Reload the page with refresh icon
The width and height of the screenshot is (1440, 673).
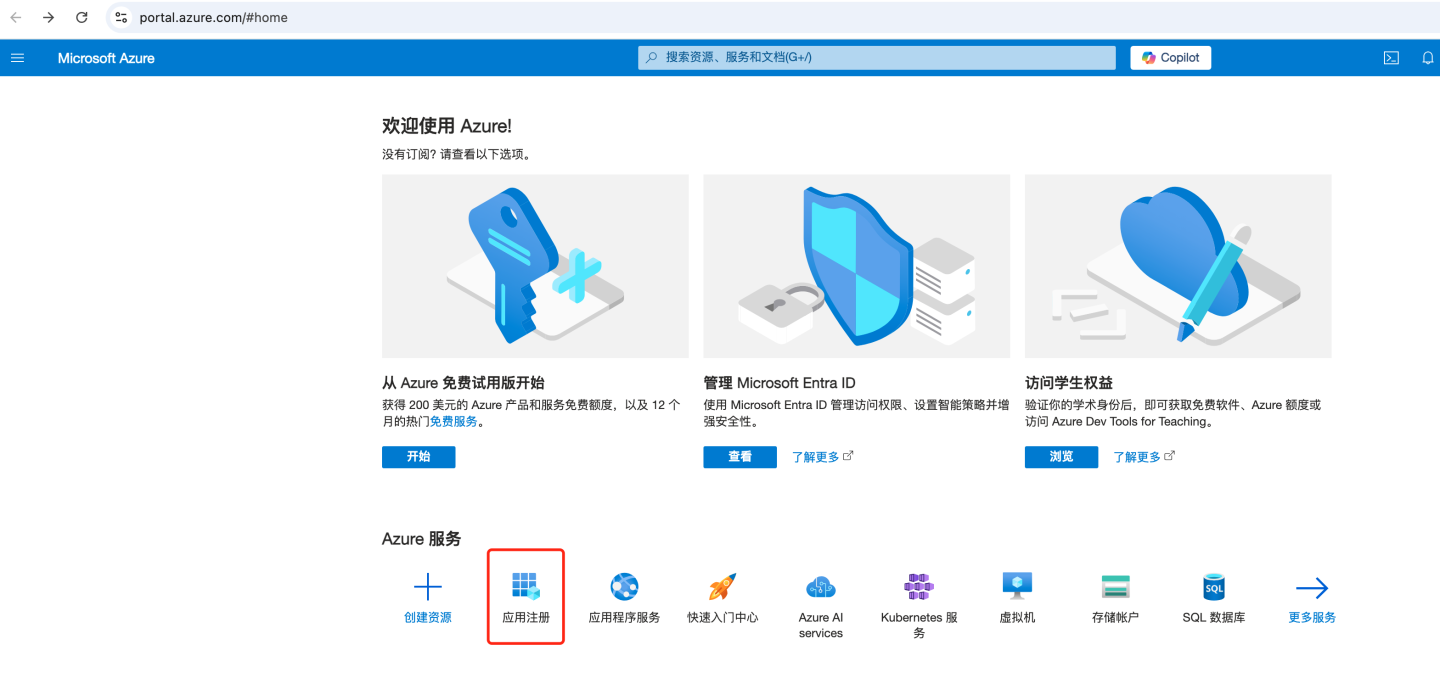[82, 17]
